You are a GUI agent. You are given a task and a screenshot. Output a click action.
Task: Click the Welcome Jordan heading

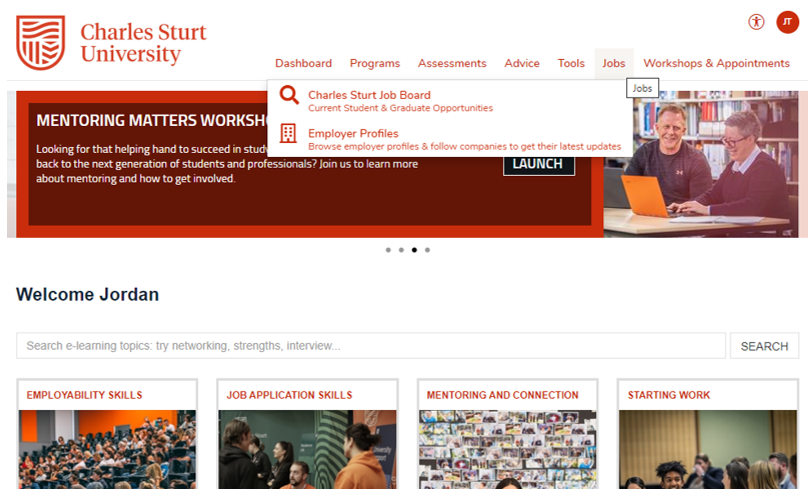[87, 294]
